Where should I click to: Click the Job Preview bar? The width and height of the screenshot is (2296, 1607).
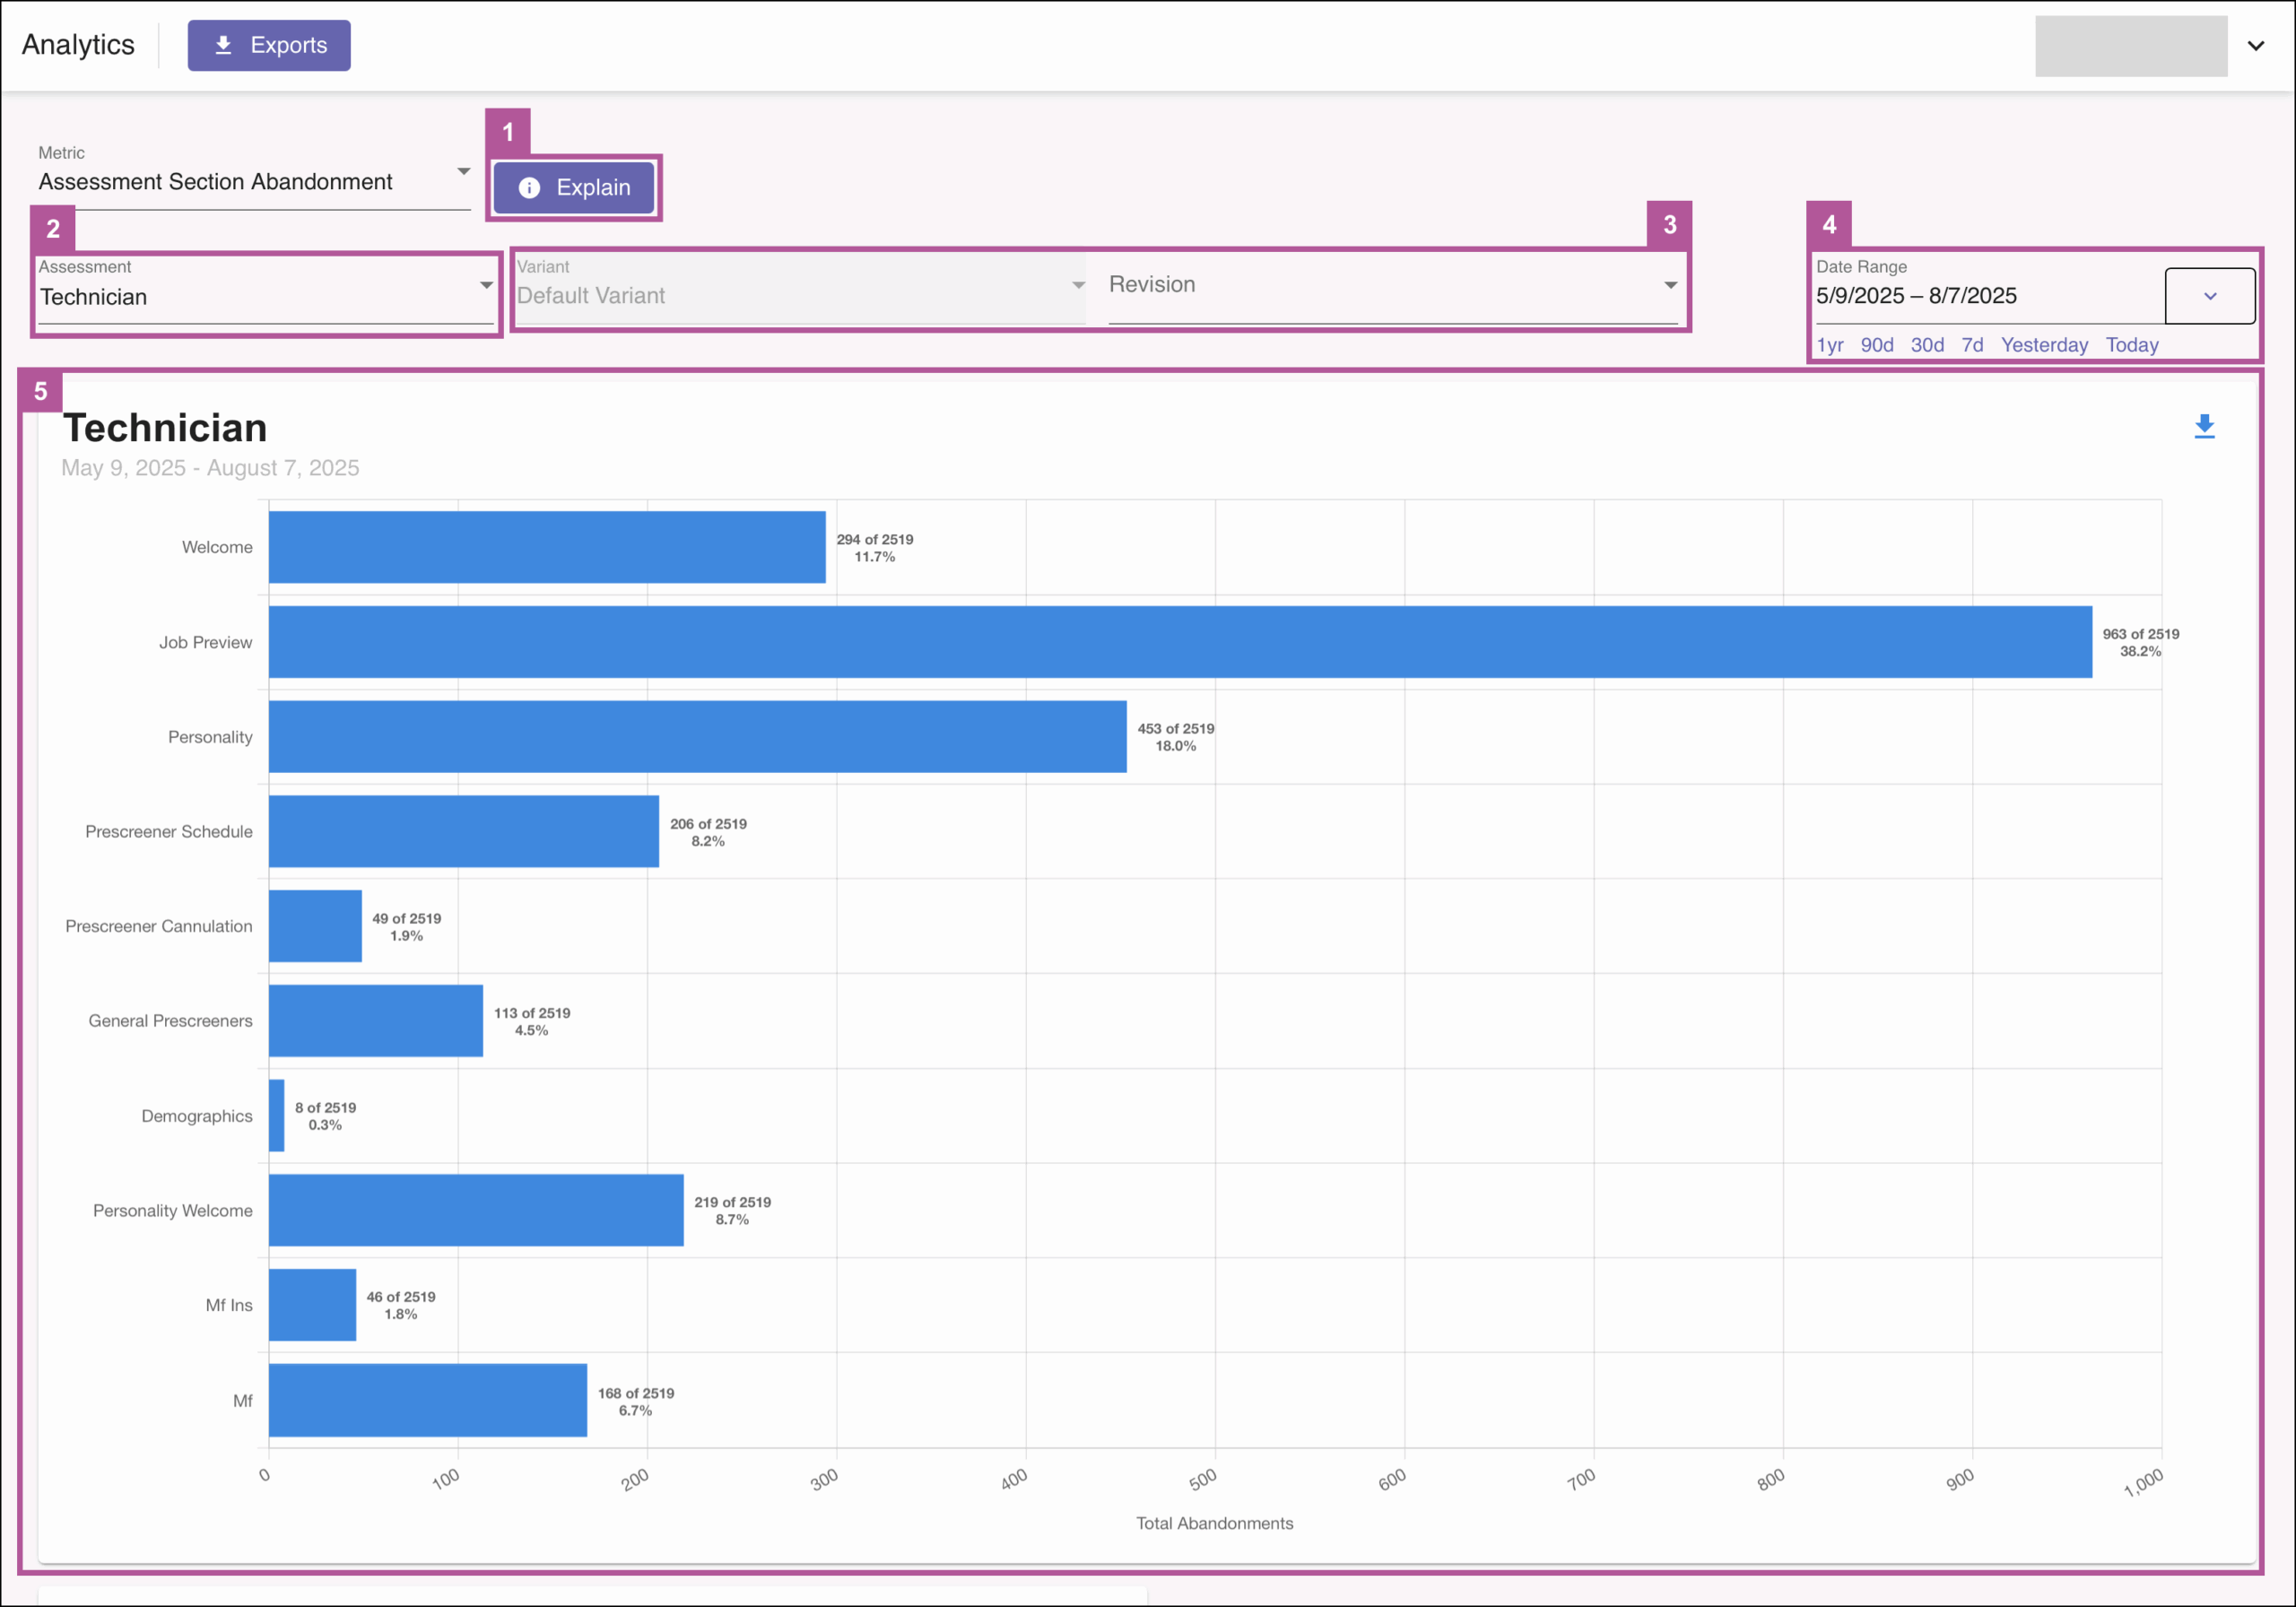[x=1180, y=642]
